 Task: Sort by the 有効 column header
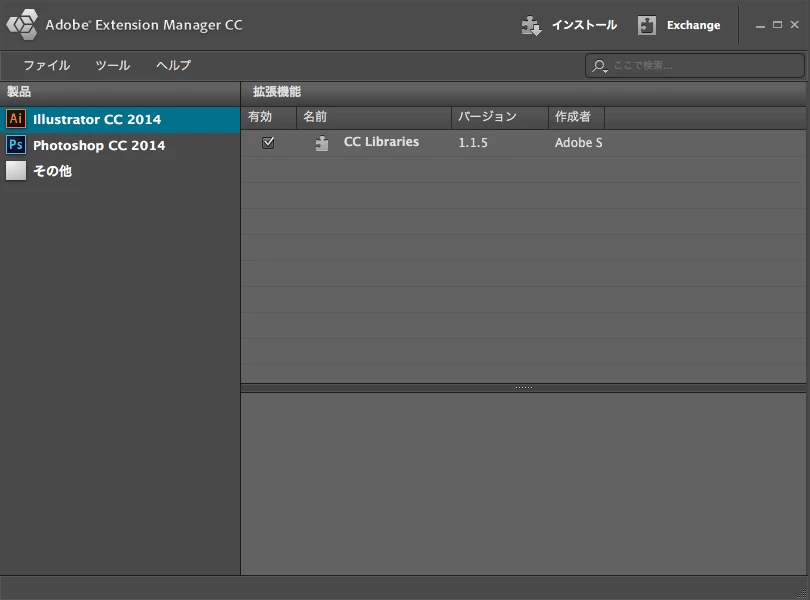pyautogui.click(x=269, y=117)
